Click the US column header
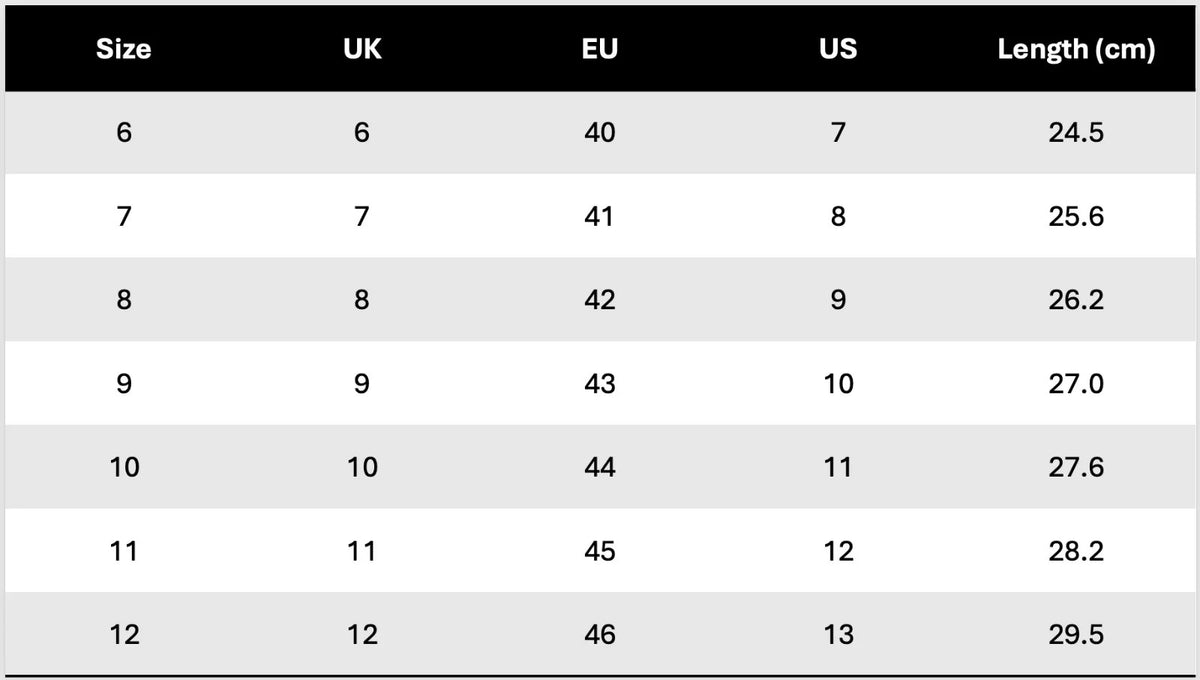 (x=838, y=49)
